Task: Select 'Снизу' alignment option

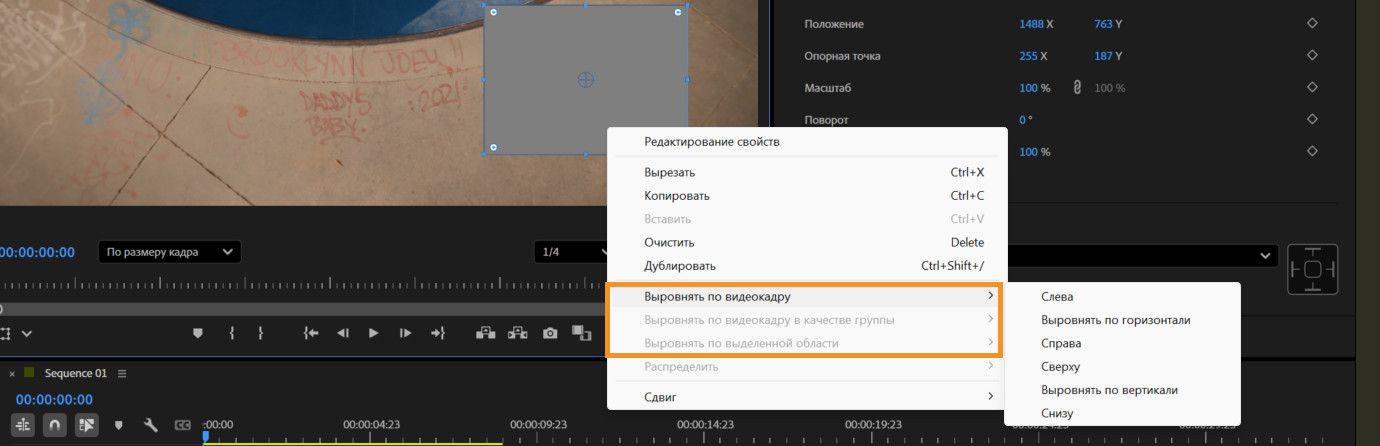Action: (1122, 413)
